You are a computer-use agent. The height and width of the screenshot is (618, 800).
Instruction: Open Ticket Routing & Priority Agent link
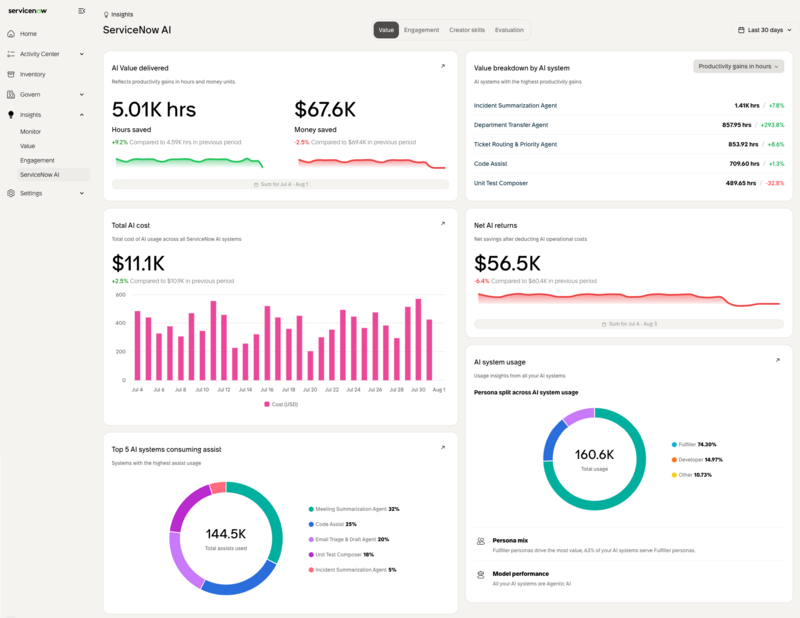pos(515,144)
